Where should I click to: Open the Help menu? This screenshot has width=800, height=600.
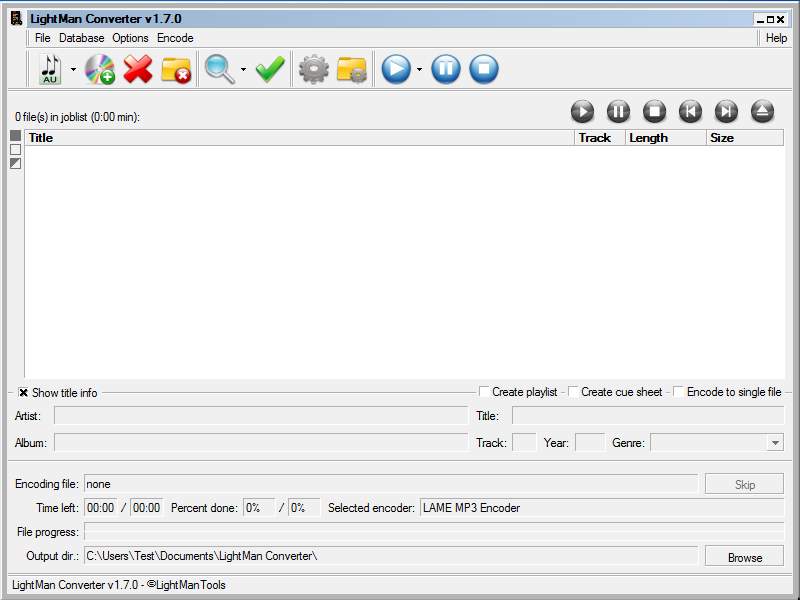pos(776,38)
